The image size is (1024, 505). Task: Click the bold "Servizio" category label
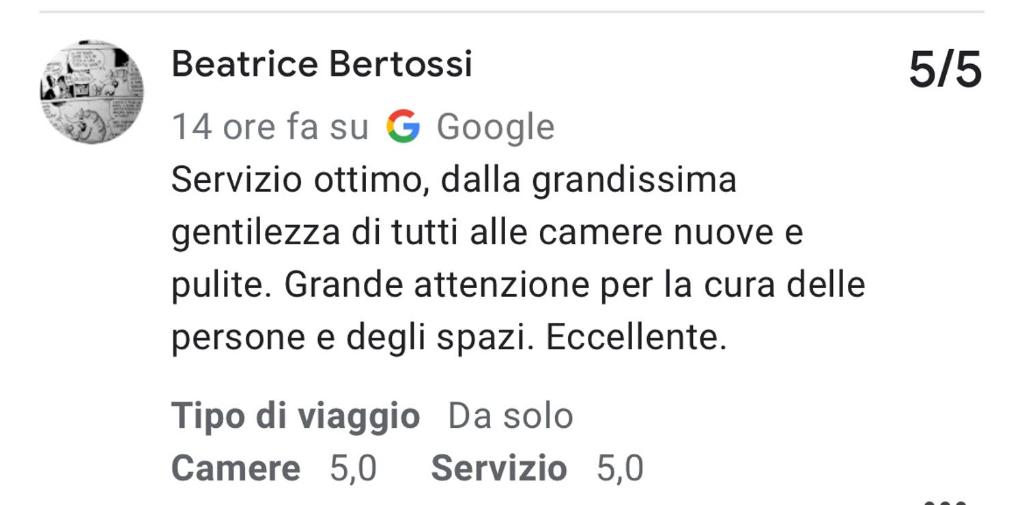tap(499, 467)
